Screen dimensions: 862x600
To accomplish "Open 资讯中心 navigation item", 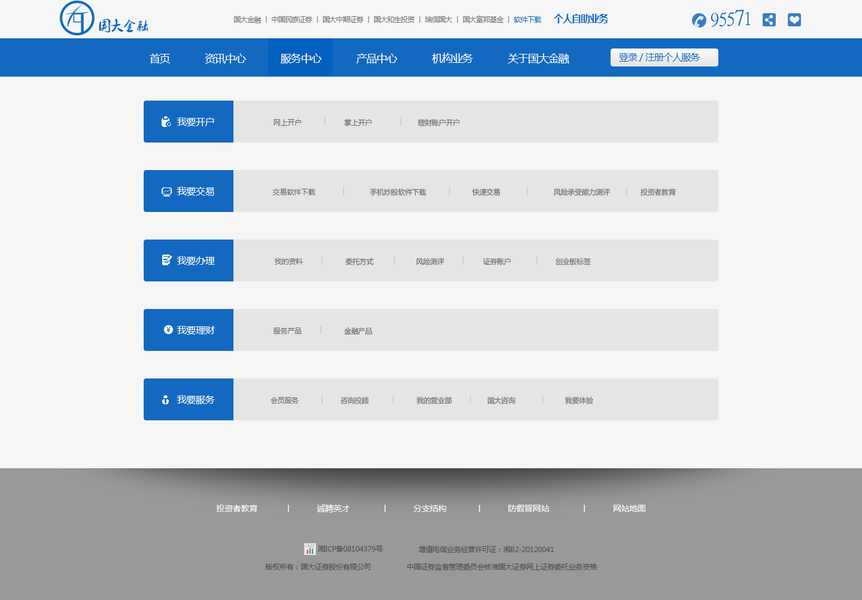I will pos(225,58).
